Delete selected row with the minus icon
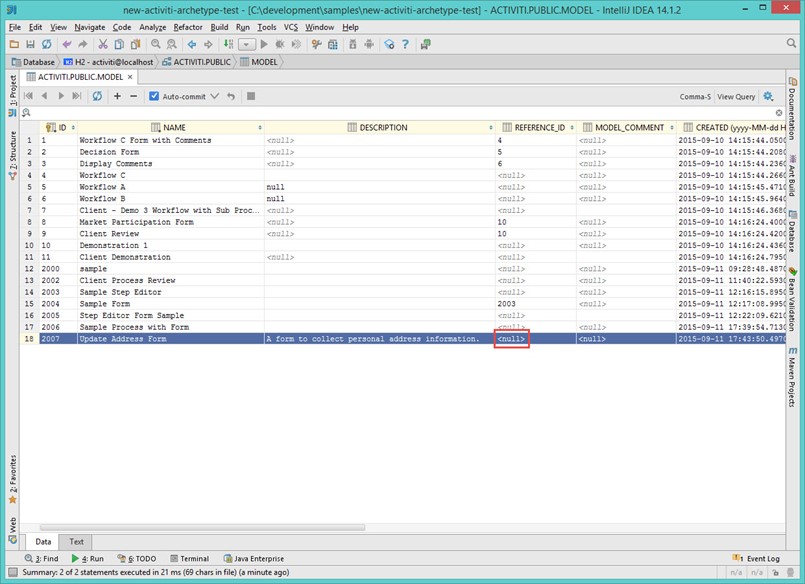Screen dimensions: 805x584 [x=135, y=95]
